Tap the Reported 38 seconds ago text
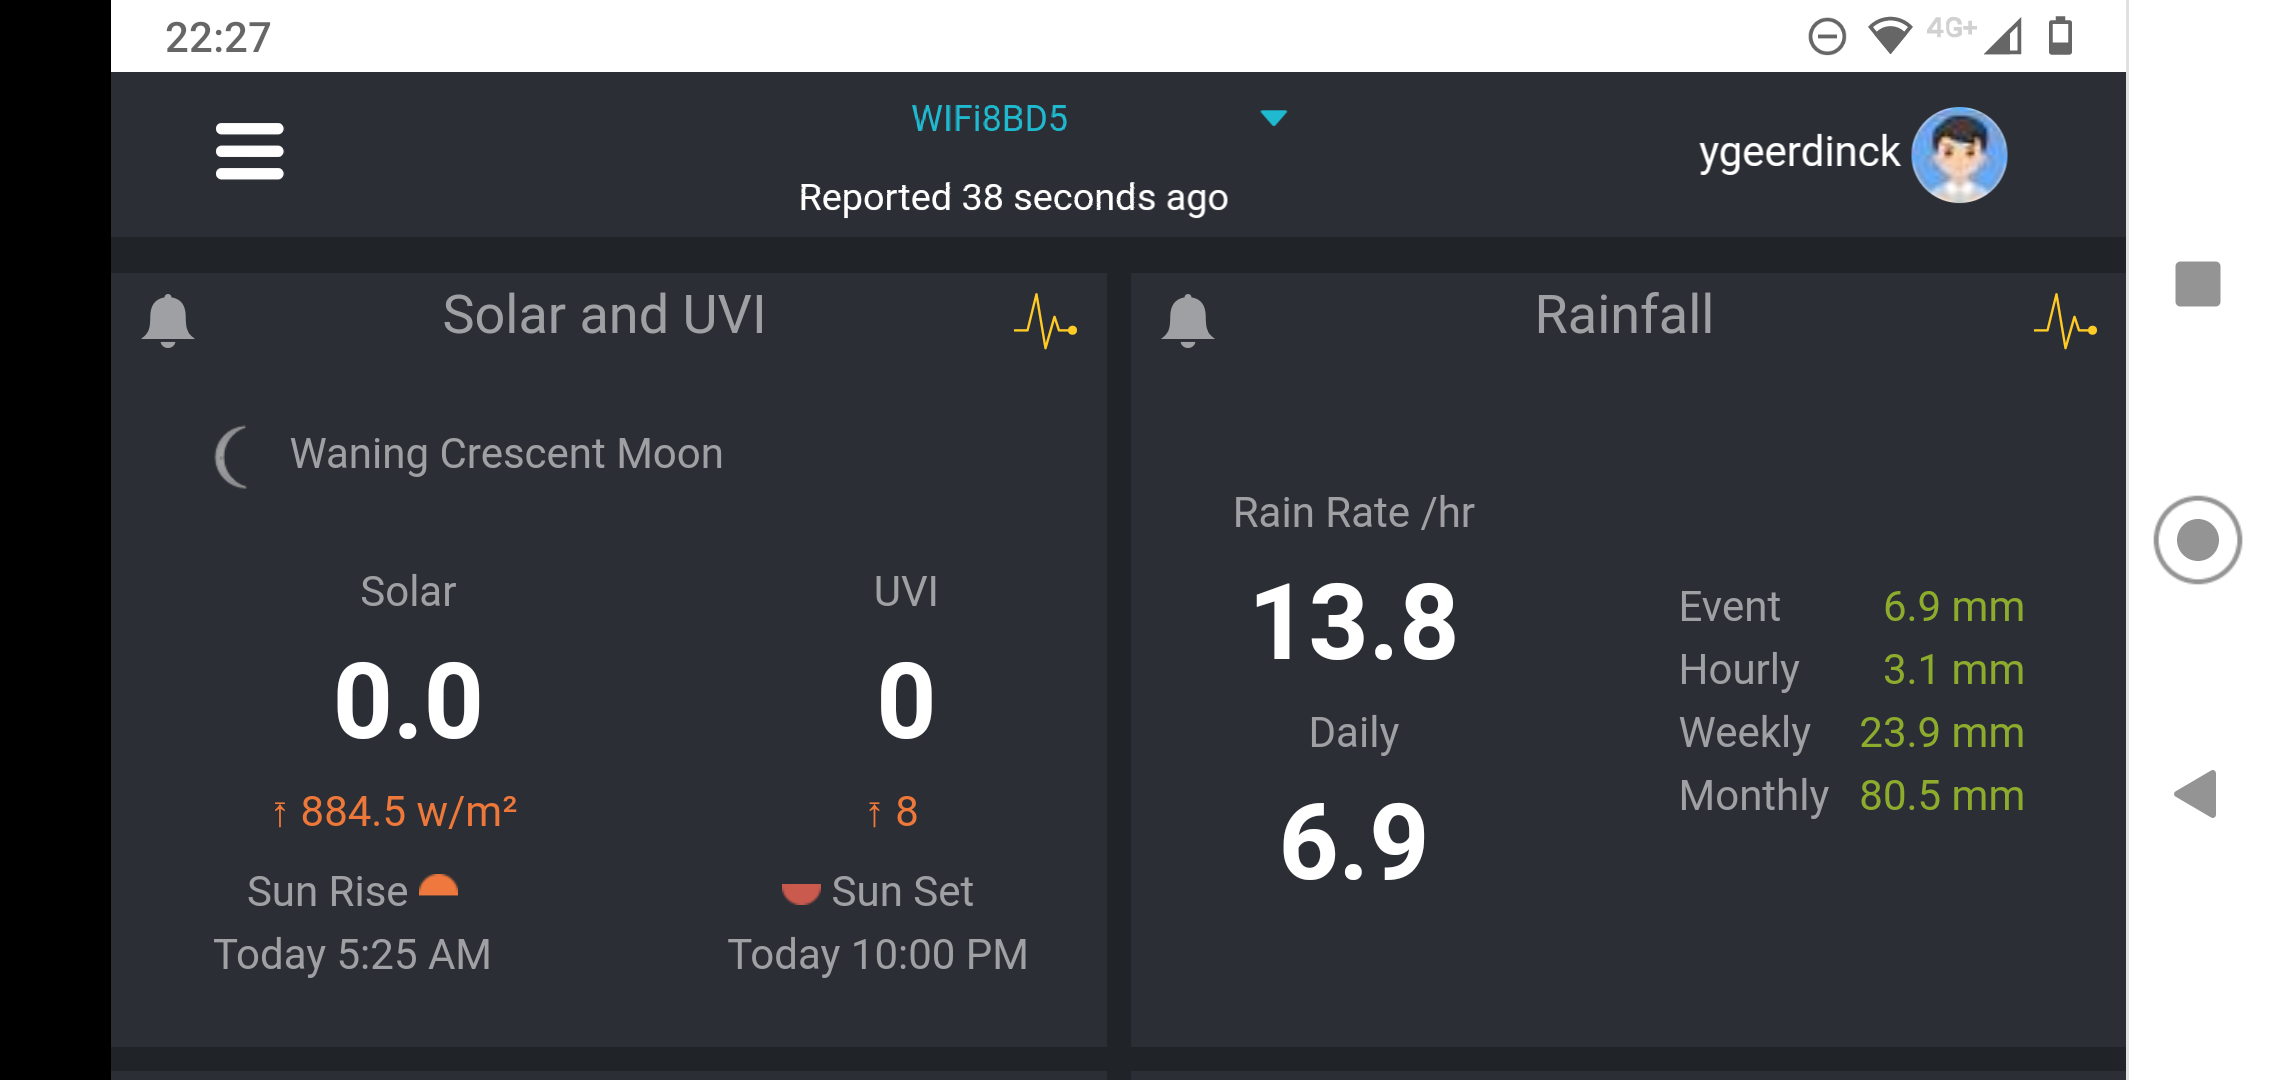 pos(1013,198)
